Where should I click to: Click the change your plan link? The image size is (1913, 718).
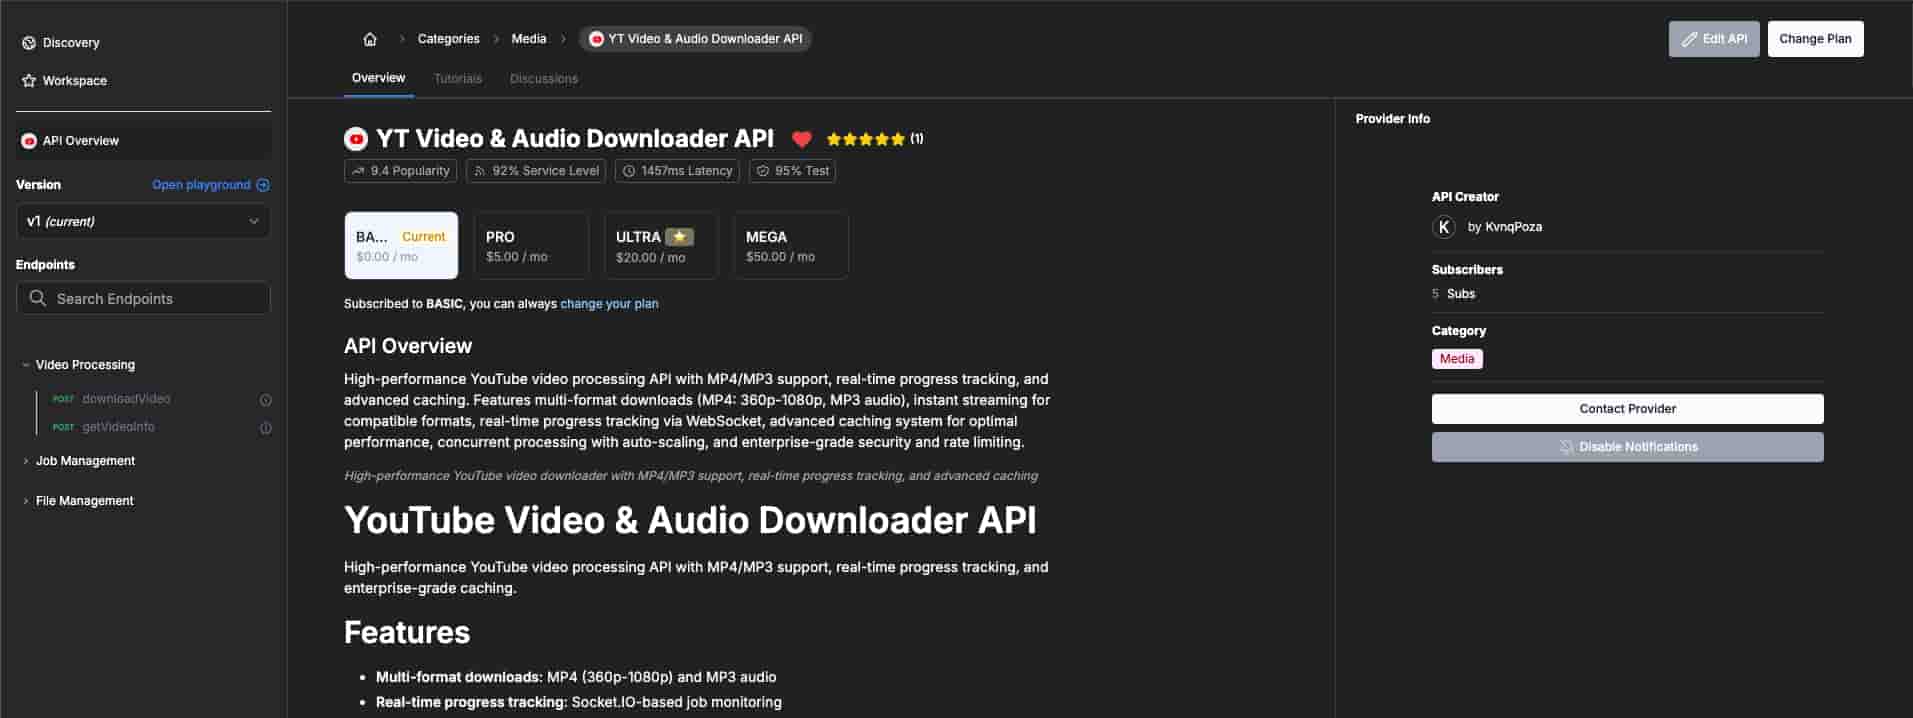coord(609,304)
